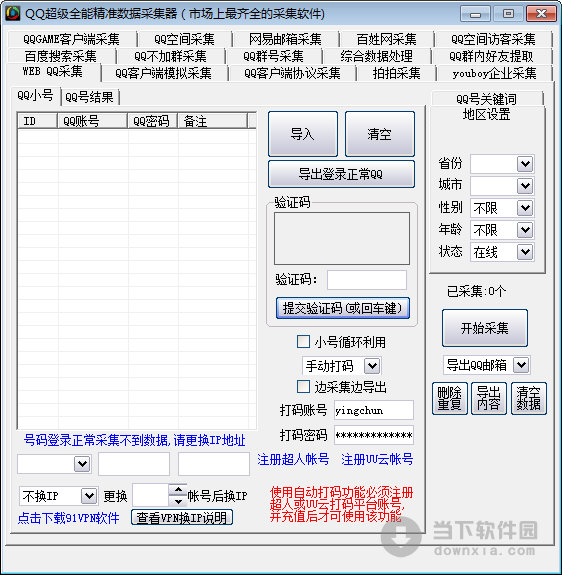562x575 pixels.
Task: Open the youboy企业采集 tab
Action: [494, 73]
